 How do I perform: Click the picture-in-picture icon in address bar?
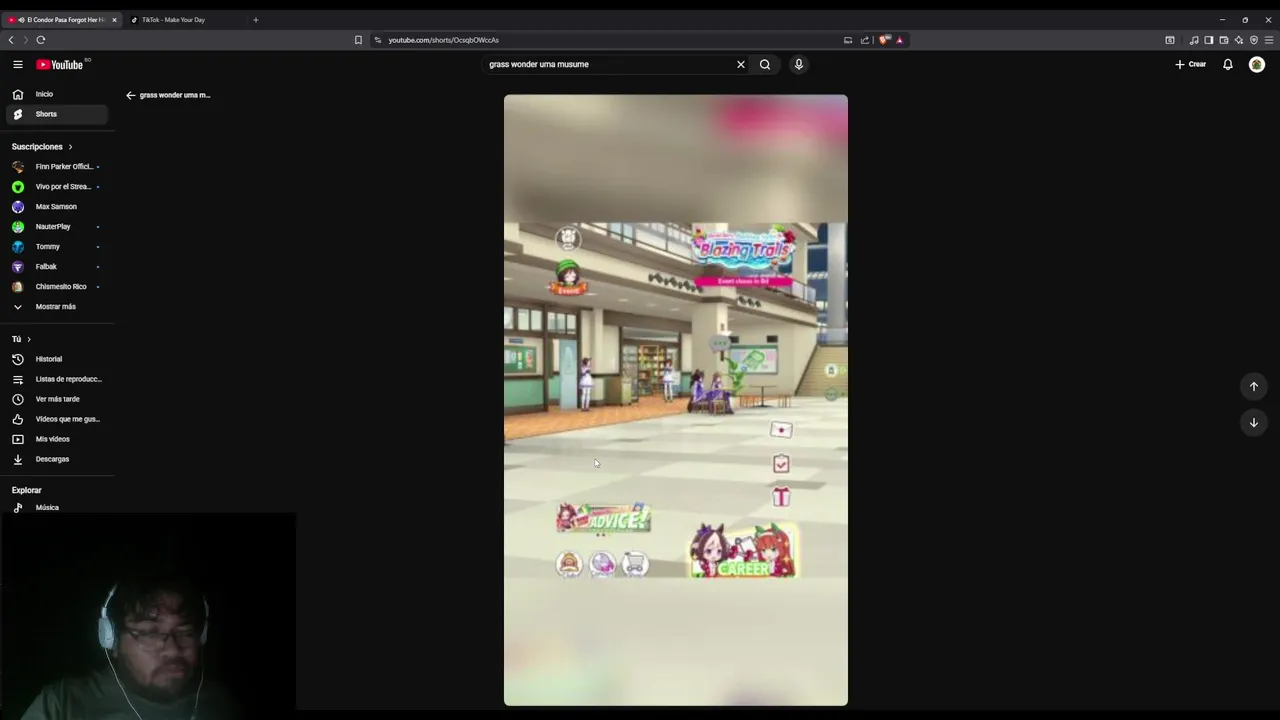848,40
